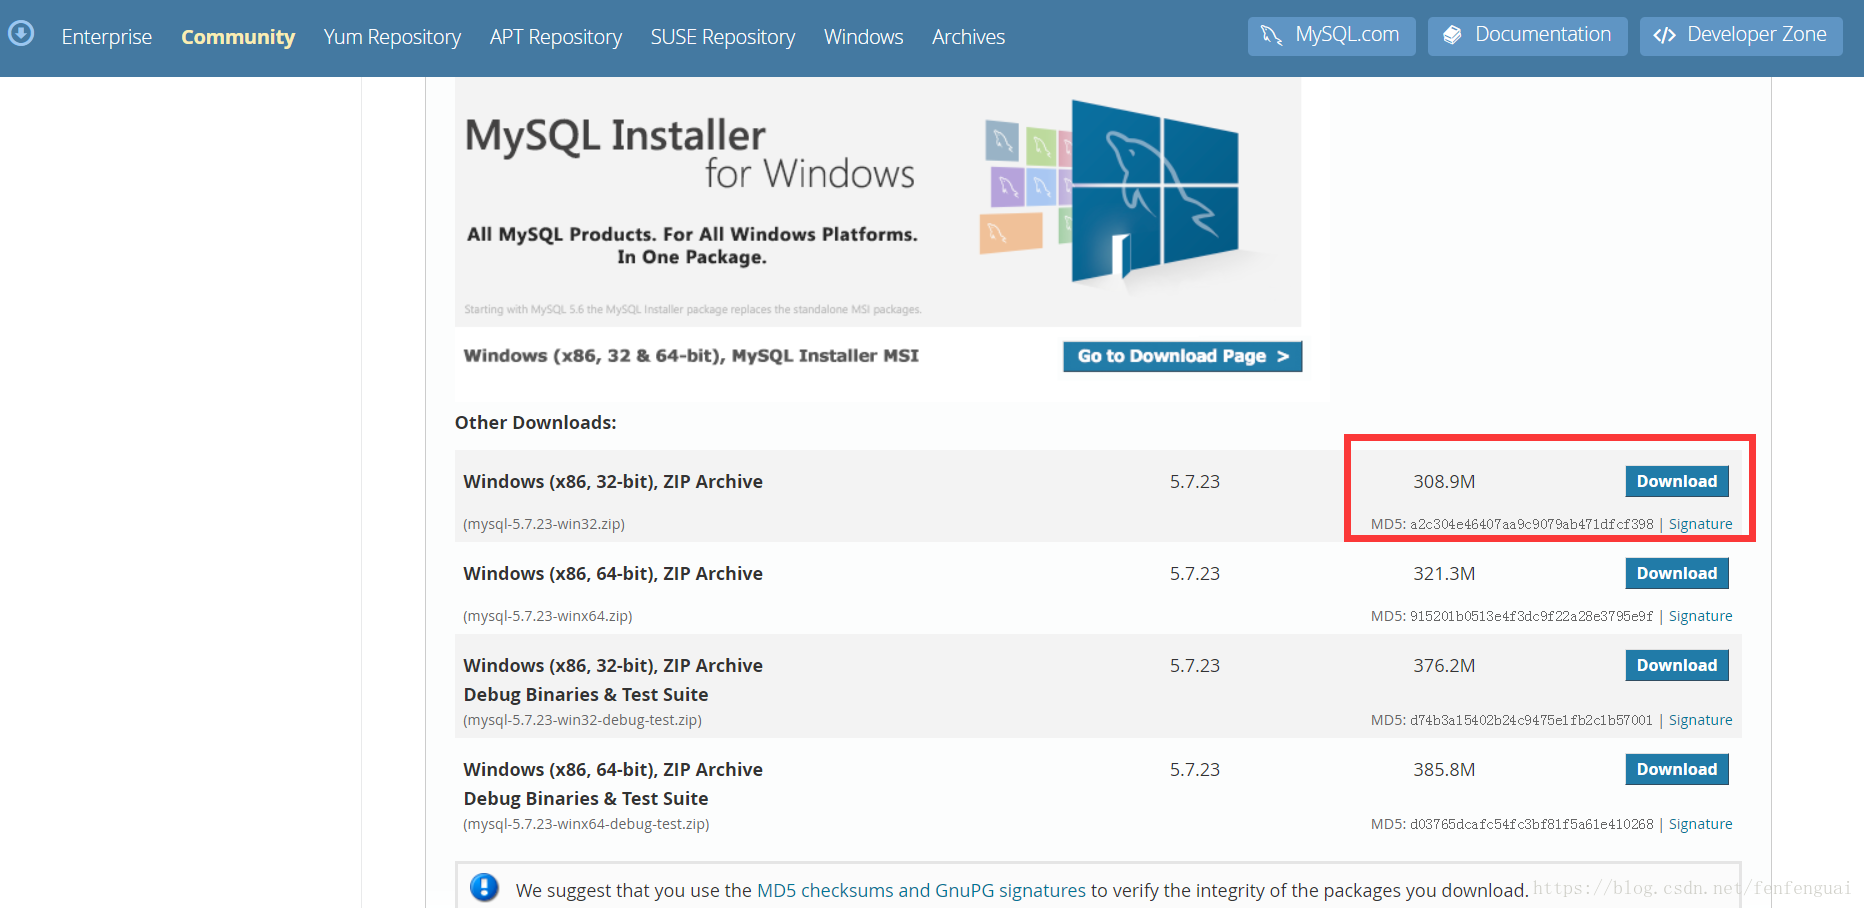1864x908 pixels.
Task: Select the MD5 hash d03765dcafc54fc3bf81f5a61e410268
Action: (1531, 824)
